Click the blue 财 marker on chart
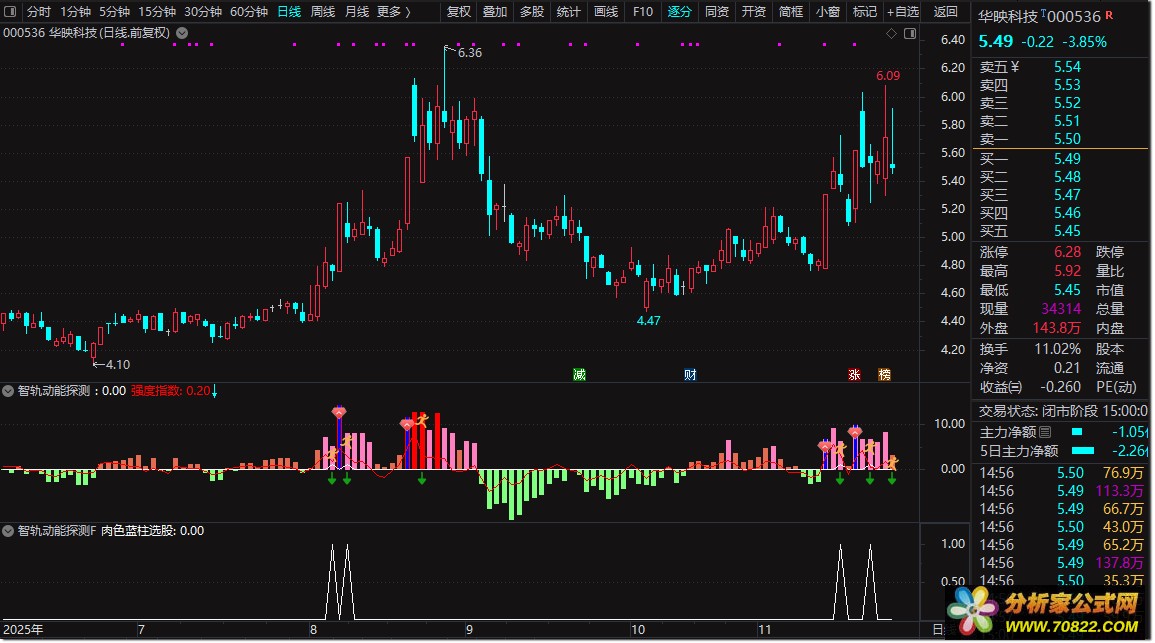Image resolution: width=1155 pixels, height=643 pixels. 690,375
